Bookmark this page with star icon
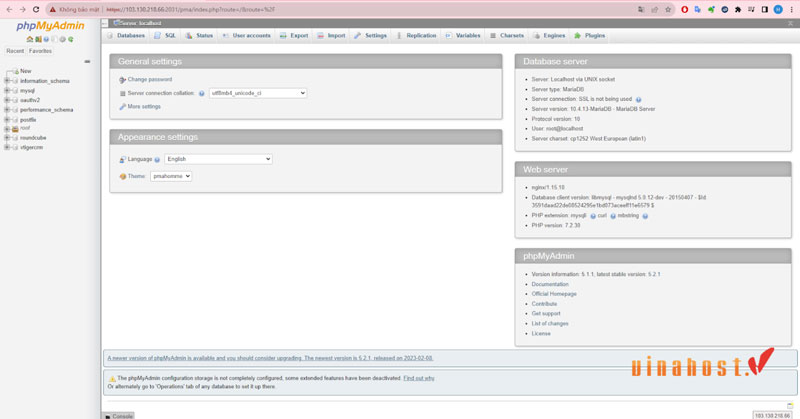The height and width of the screenshot is (419, 800). (668, 10)
